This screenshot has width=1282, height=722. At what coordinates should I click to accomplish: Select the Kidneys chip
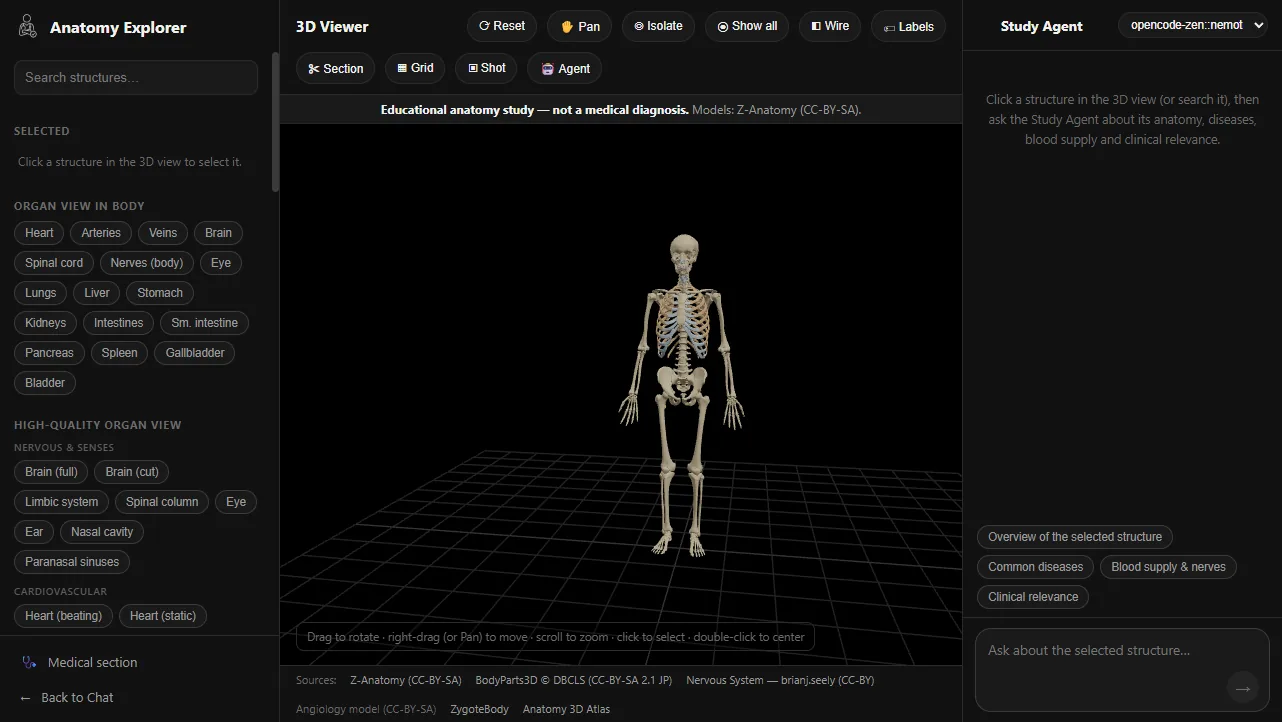click(45, 323)
